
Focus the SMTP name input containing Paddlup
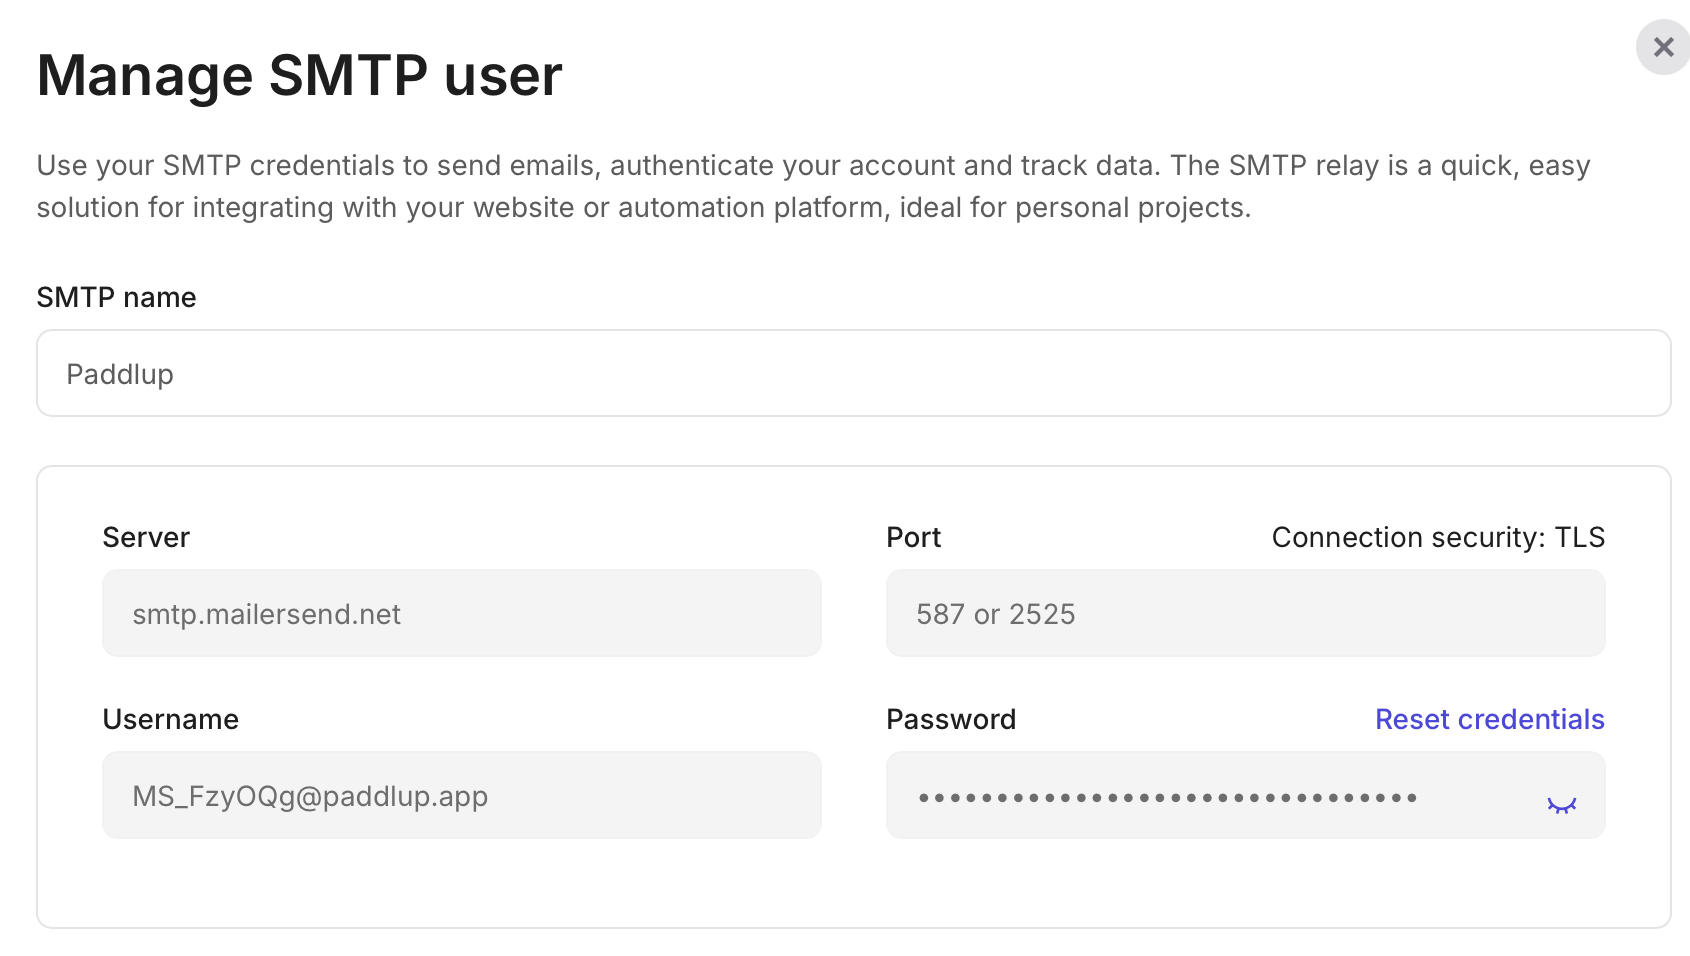(x=853, y=373)
